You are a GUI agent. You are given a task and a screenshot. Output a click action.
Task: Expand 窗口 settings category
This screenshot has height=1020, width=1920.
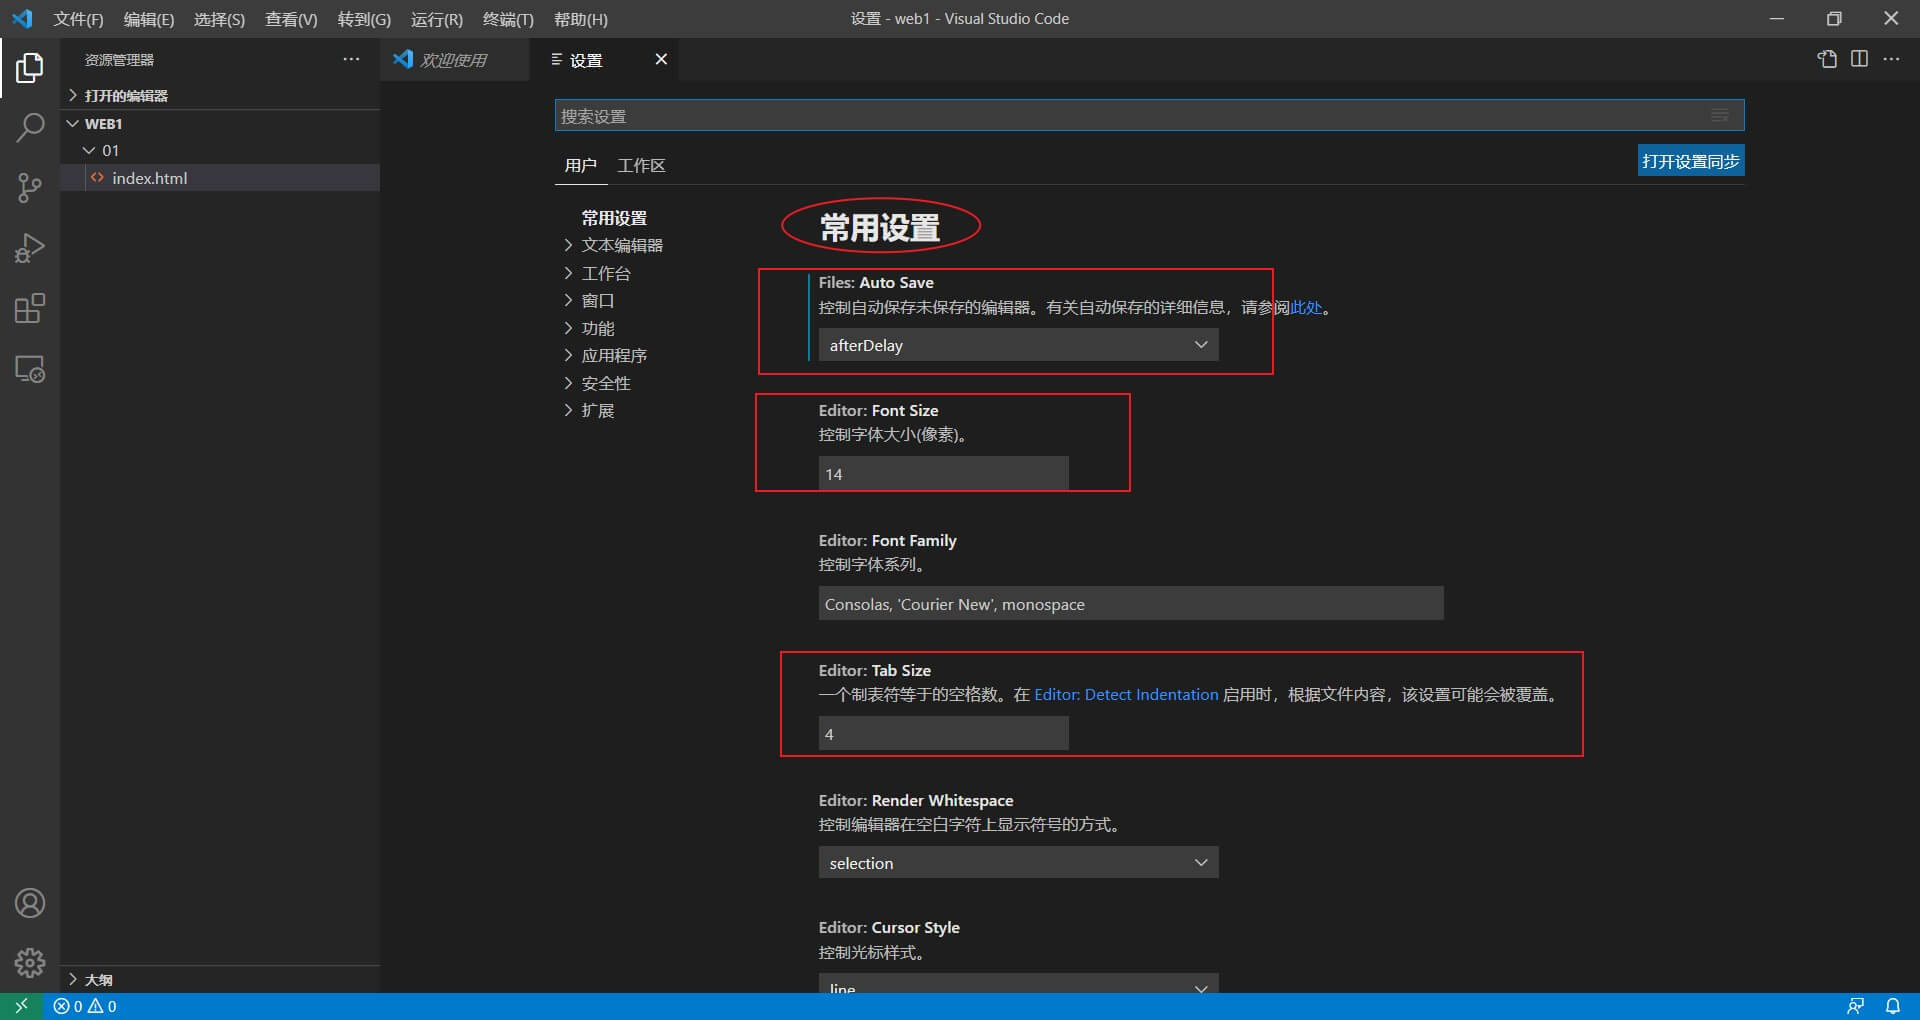tap(589, 300)
